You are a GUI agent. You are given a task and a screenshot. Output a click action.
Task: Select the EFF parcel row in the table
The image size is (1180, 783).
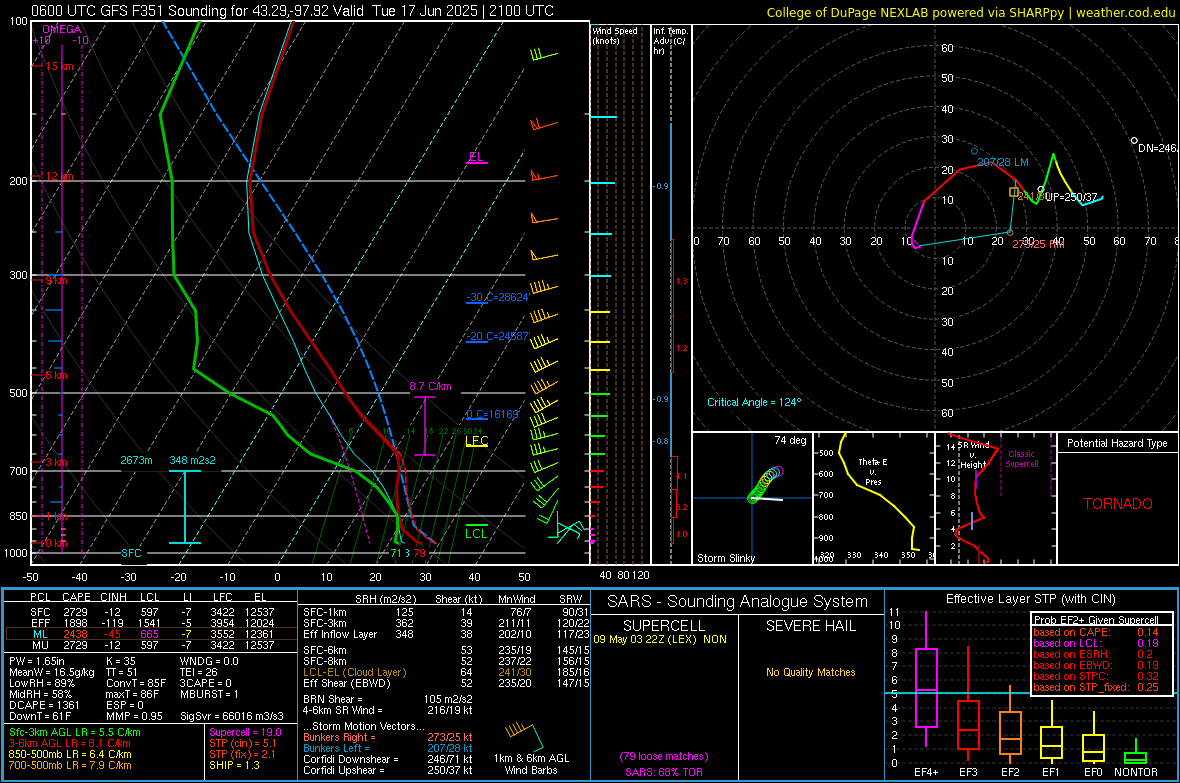point(151,623)
